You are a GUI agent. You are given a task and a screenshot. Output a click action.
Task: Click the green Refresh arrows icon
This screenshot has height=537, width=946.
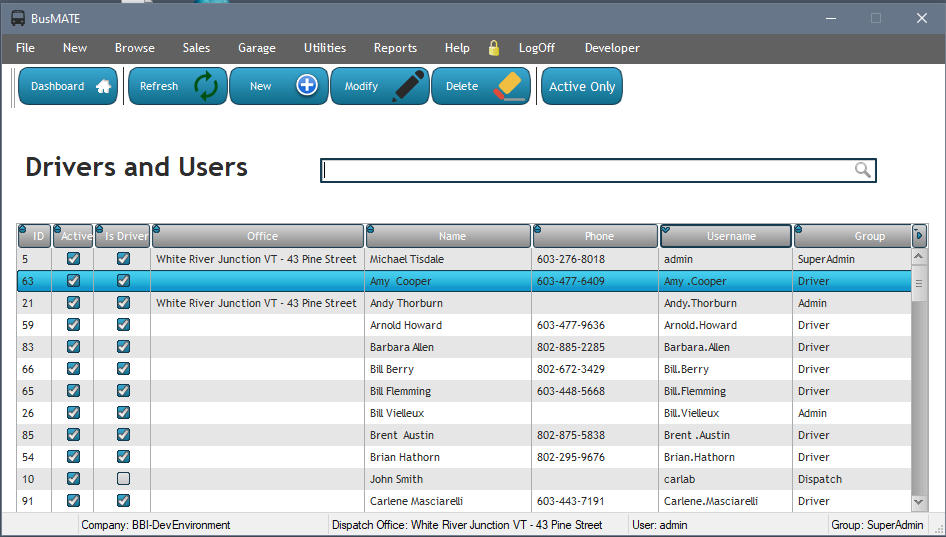coord(206,86)
